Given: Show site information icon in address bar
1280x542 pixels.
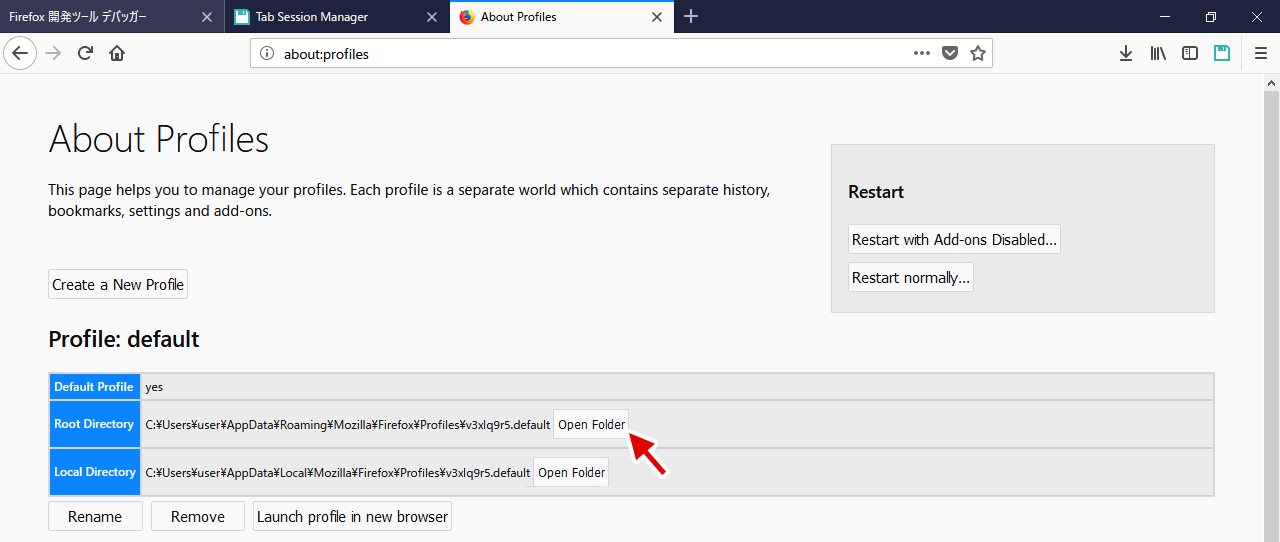Looking at the screenshot, I should [267, 54].
